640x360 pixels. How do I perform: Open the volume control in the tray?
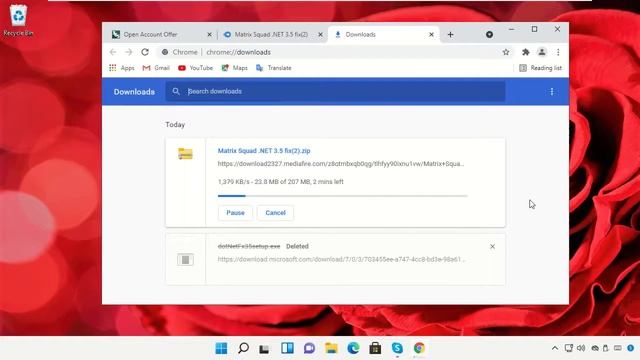click(x=581, y=348)
